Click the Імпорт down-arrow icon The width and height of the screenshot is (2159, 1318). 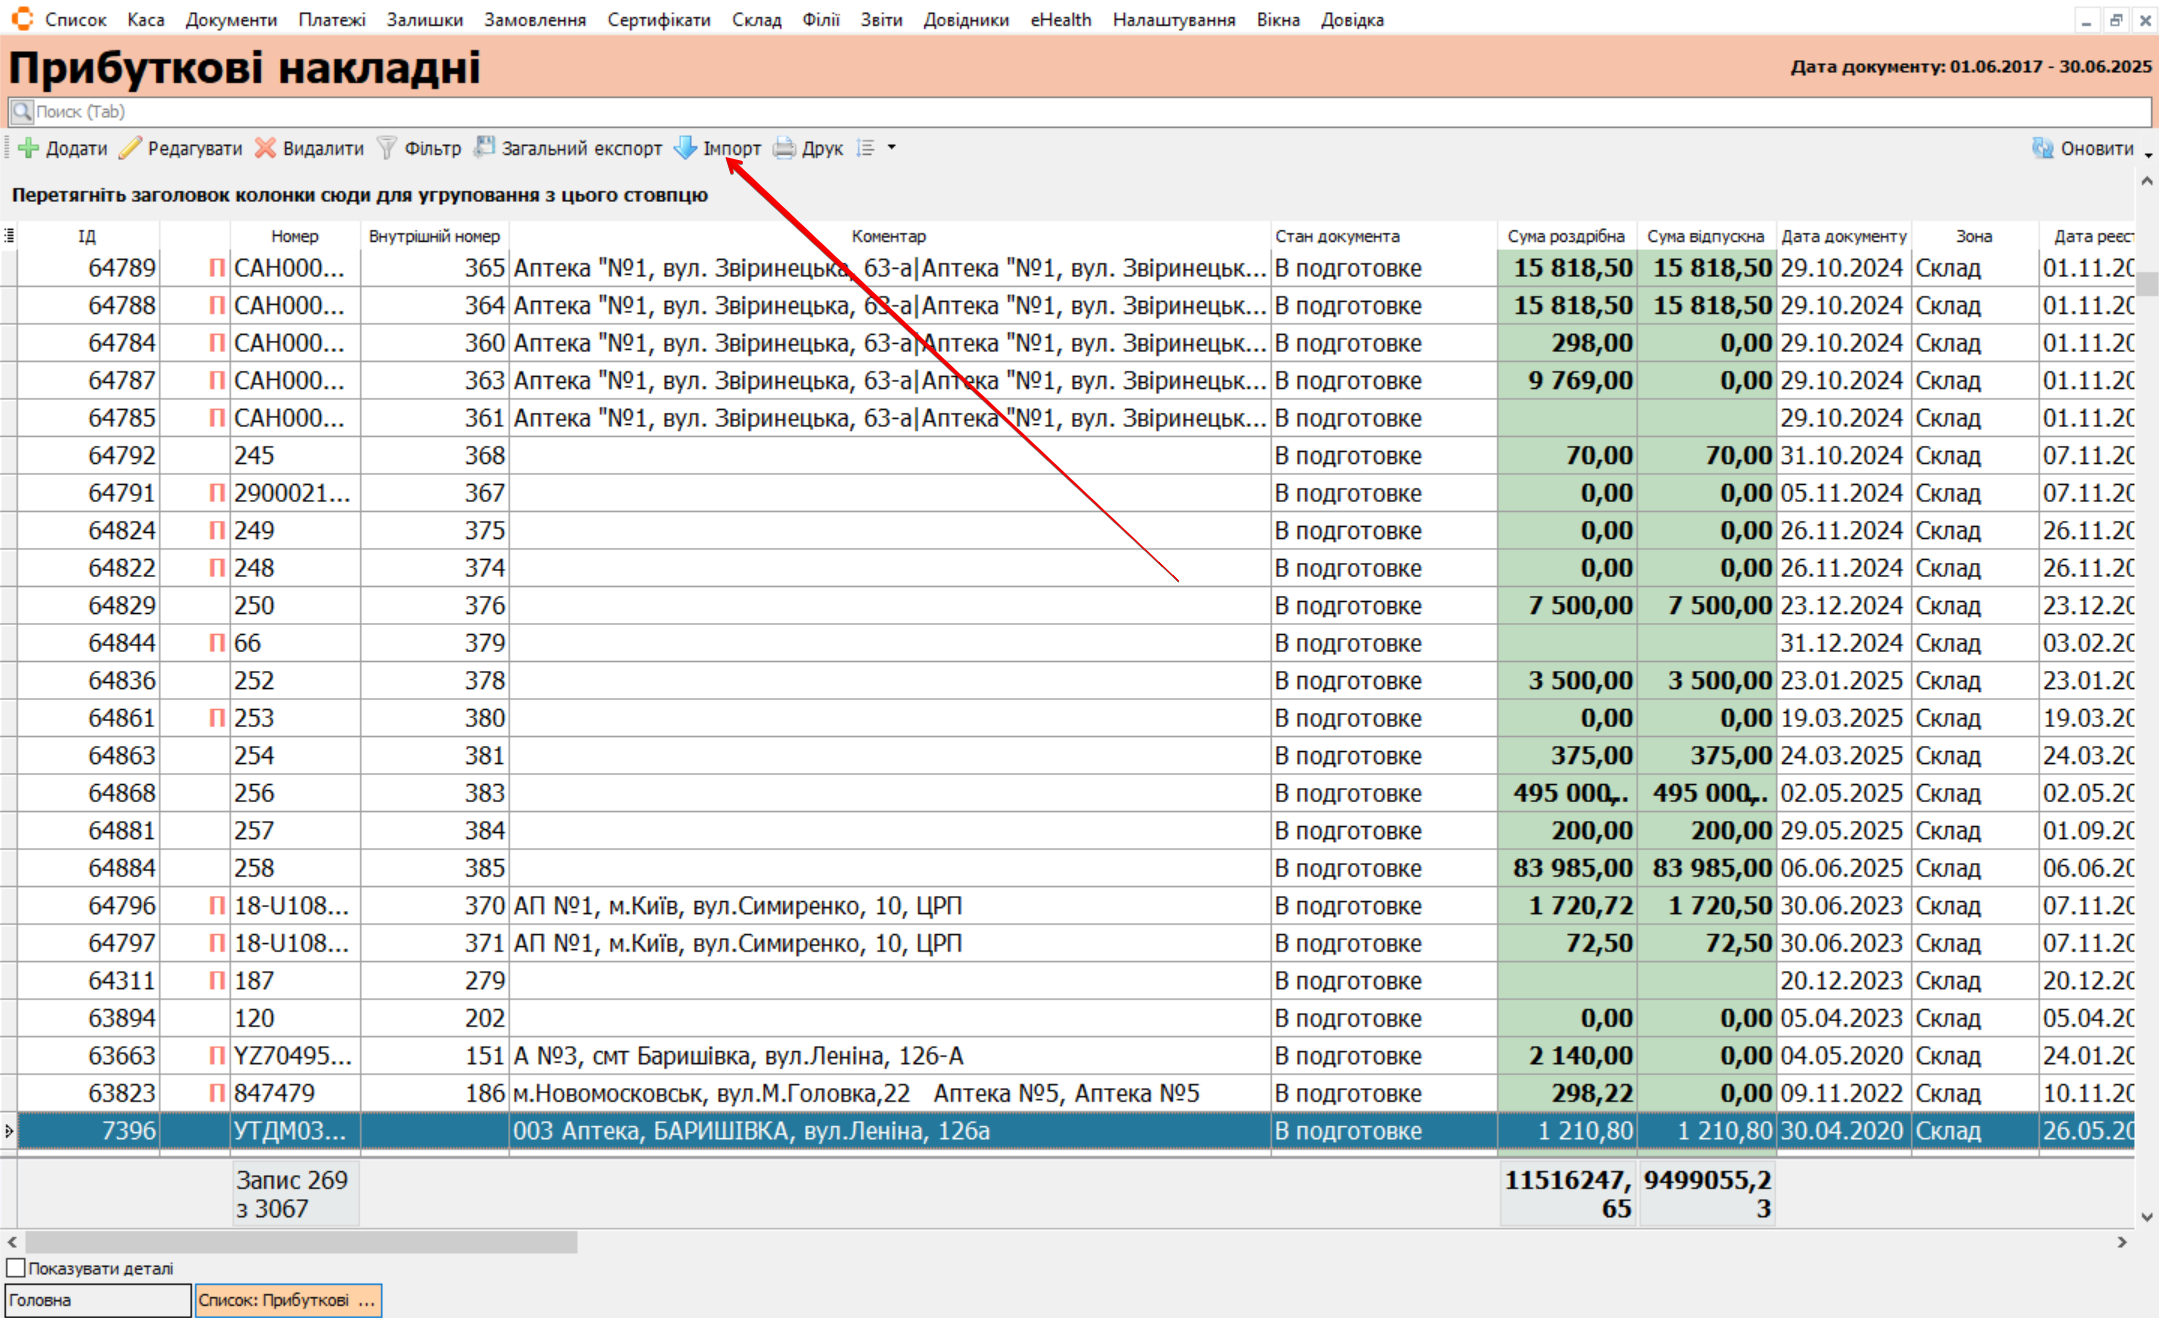coord(686,148)
